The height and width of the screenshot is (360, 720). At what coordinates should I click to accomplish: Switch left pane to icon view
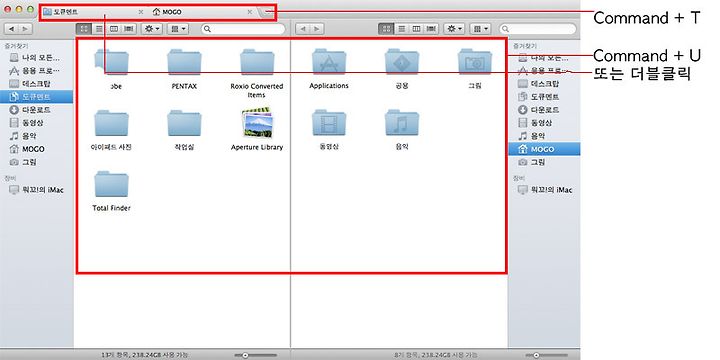[84, 29]
